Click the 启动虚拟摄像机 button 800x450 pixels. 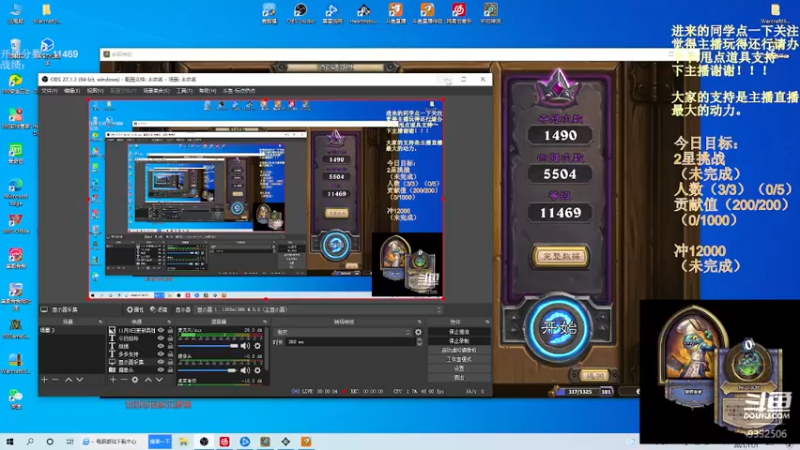pos(459,350)
